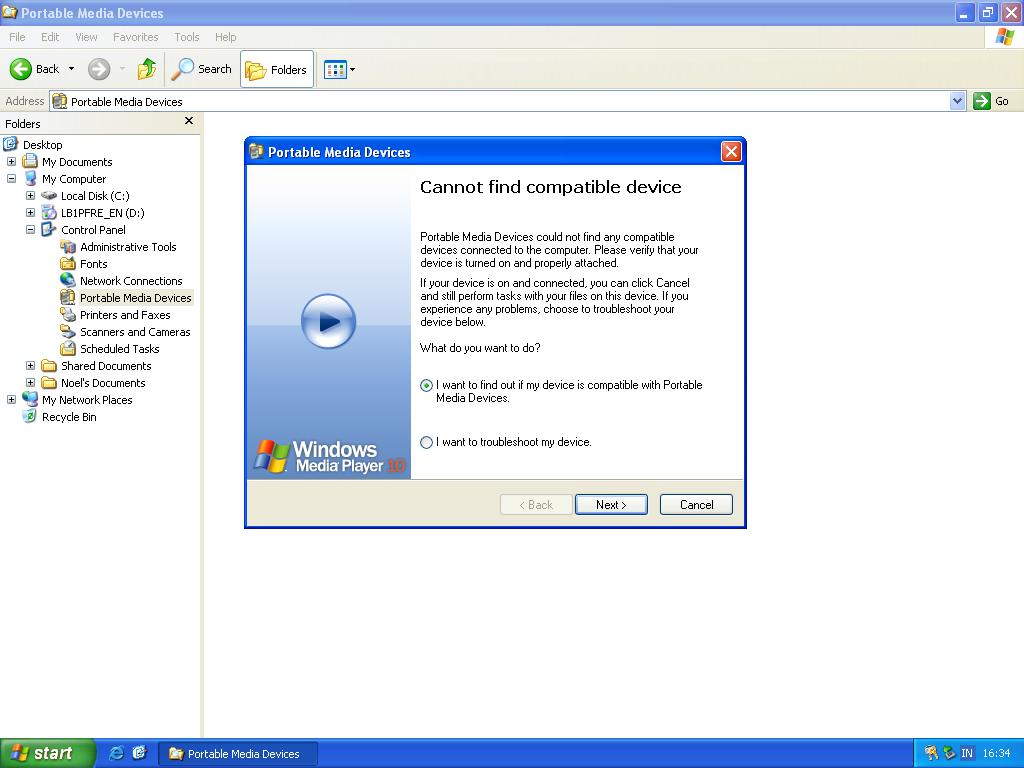Image resolution: width=1024 pixels, height=768 pixels.
Task: Open the File menu
Action: tap(17, 37)
